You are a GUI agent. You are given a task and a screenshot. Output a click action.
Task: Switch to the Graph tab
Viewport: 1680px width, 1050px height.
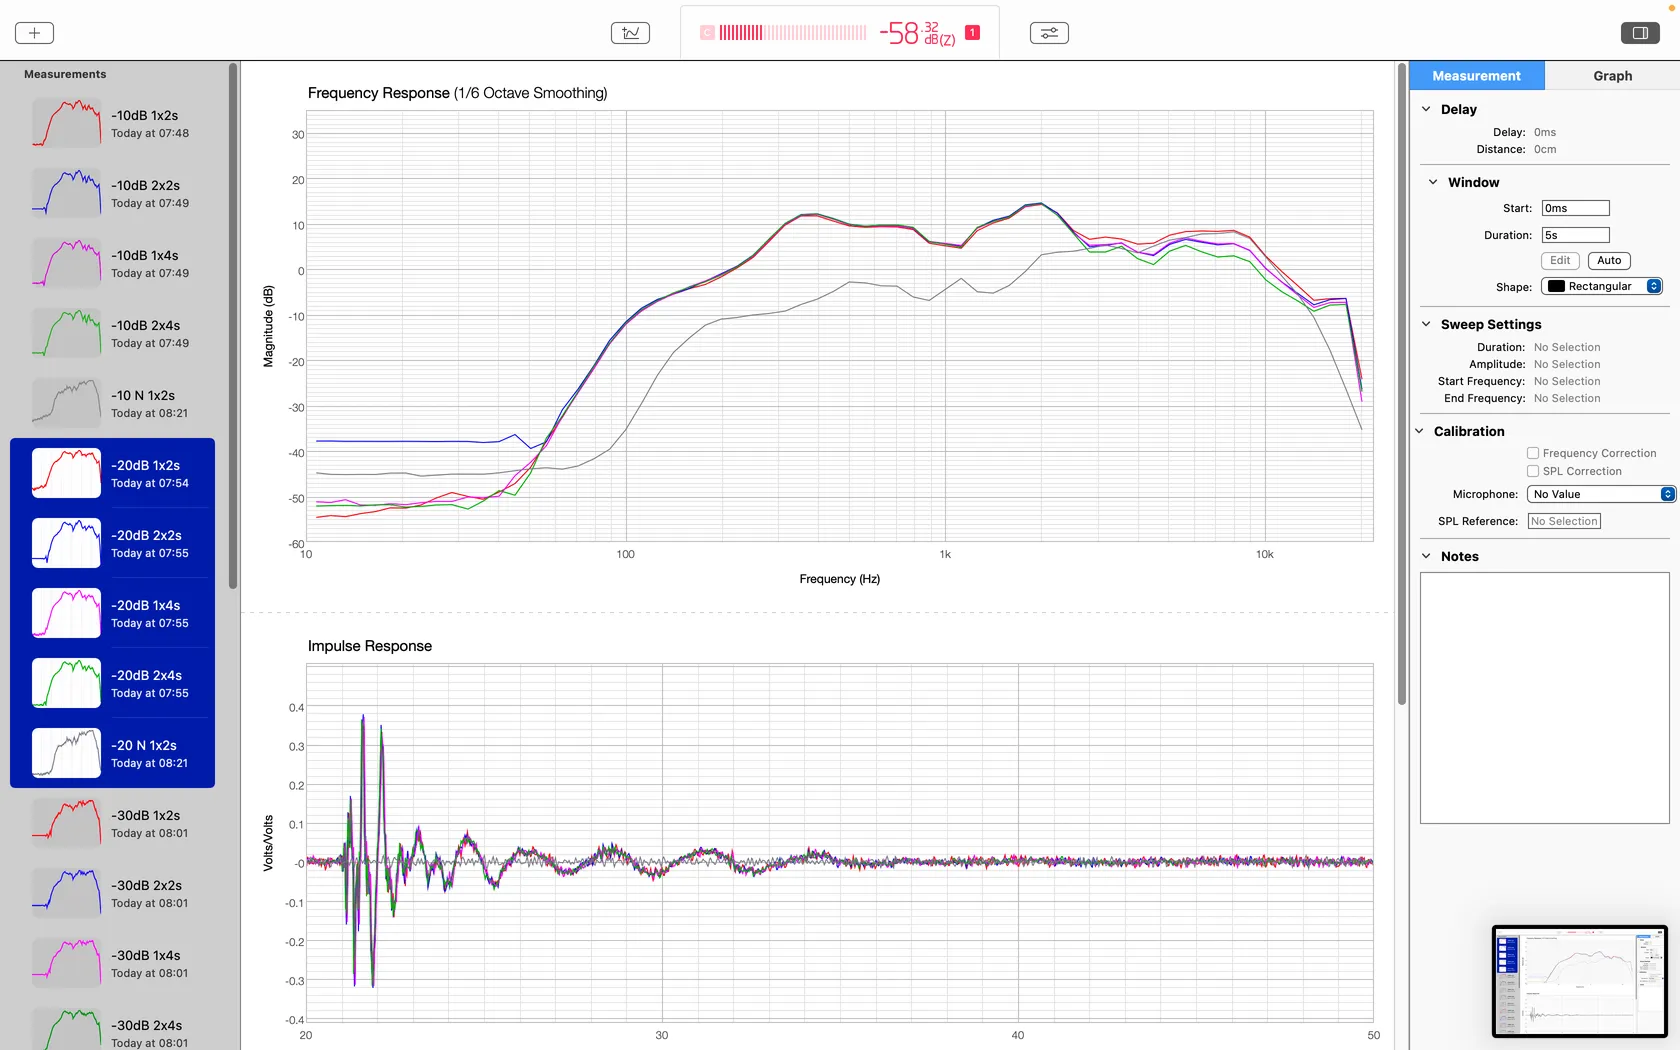(x=1612, y=76)
